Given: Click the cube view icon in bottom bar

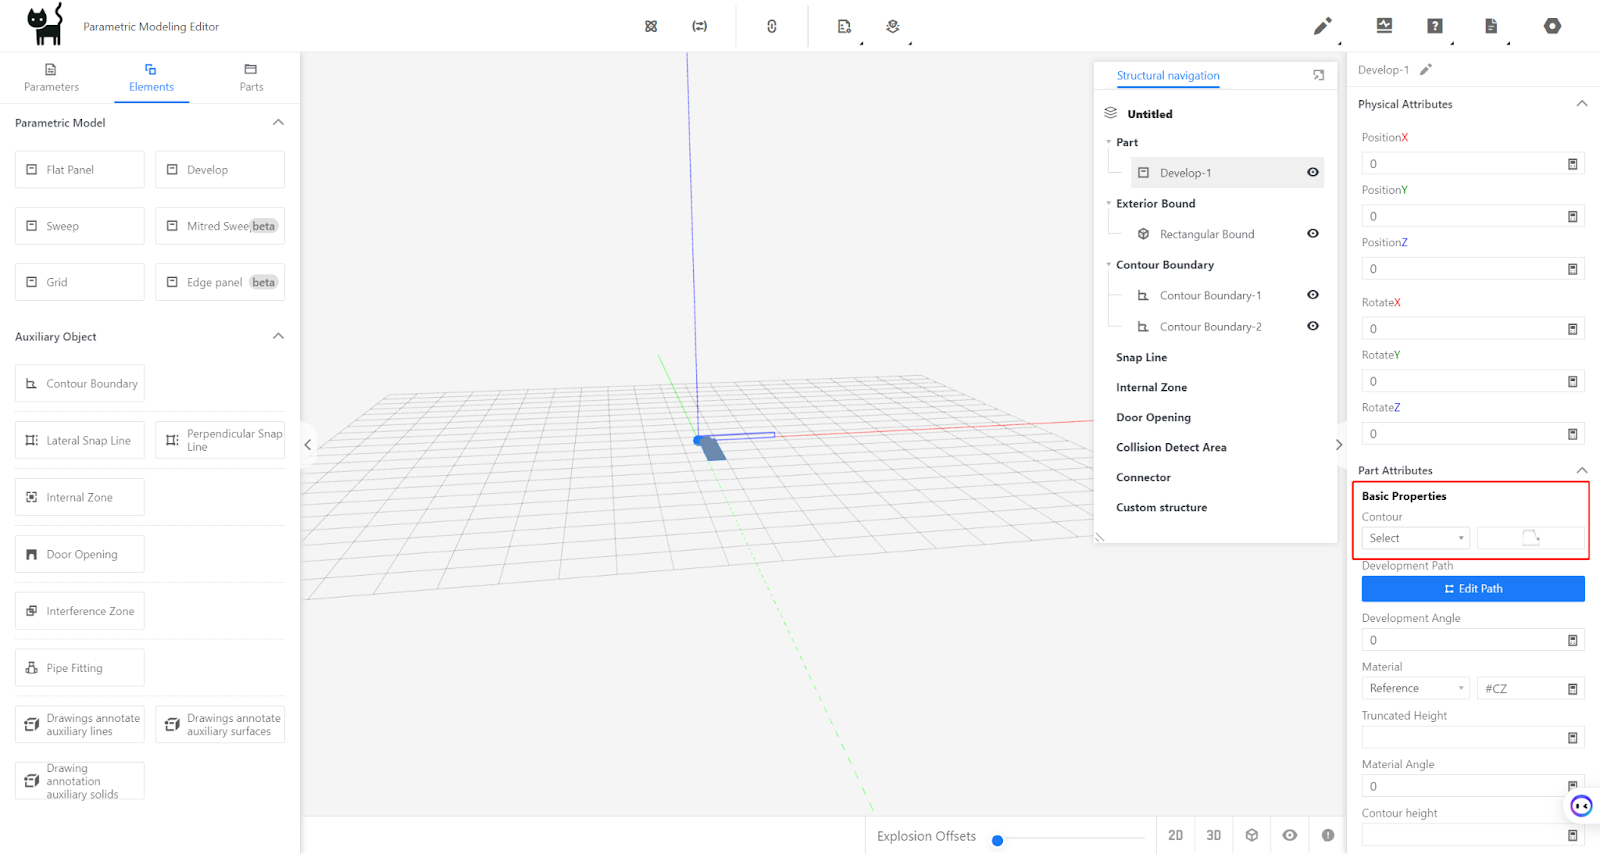Looking at the screenshot, I should 1252,835.
